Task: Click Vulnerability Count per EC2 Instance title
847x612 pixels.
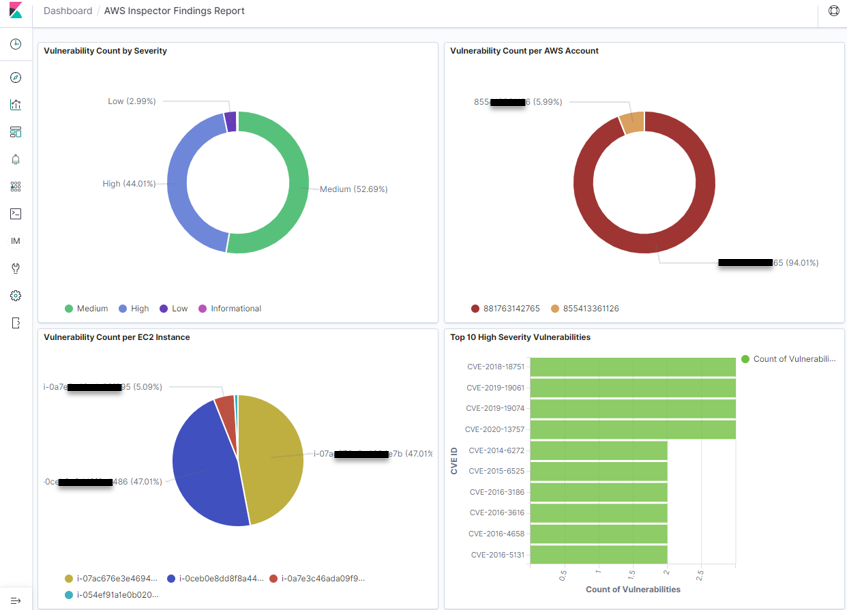Action: pyautogui.click(x=117, y=337)
